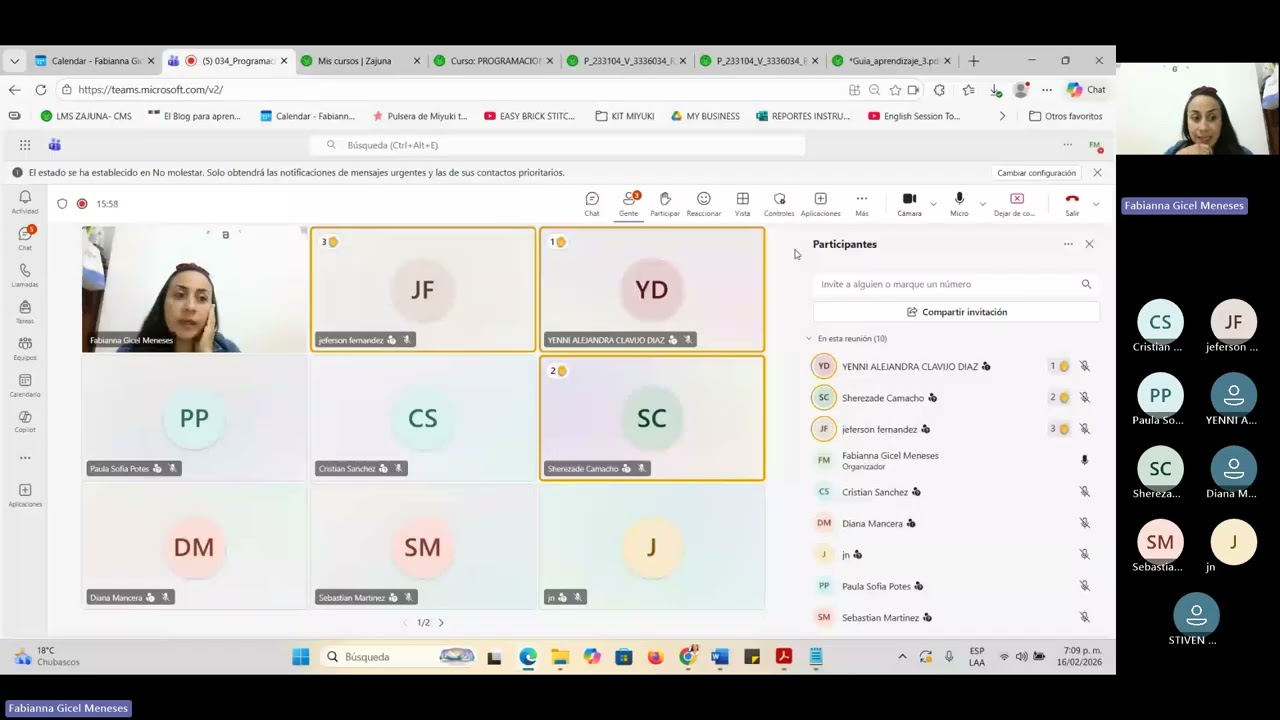This screenshot has width=1280, height=720.
Task: Switch to Guia_aprendizaje_3.pdf browser tab
Action: click(892, 61)
